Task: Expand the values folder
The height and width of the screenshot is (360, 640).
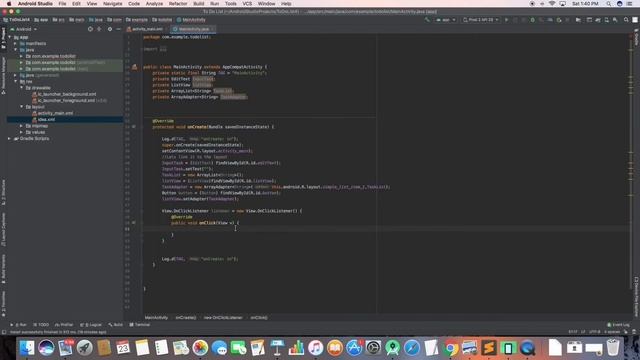Action: (x=22, y=132)
